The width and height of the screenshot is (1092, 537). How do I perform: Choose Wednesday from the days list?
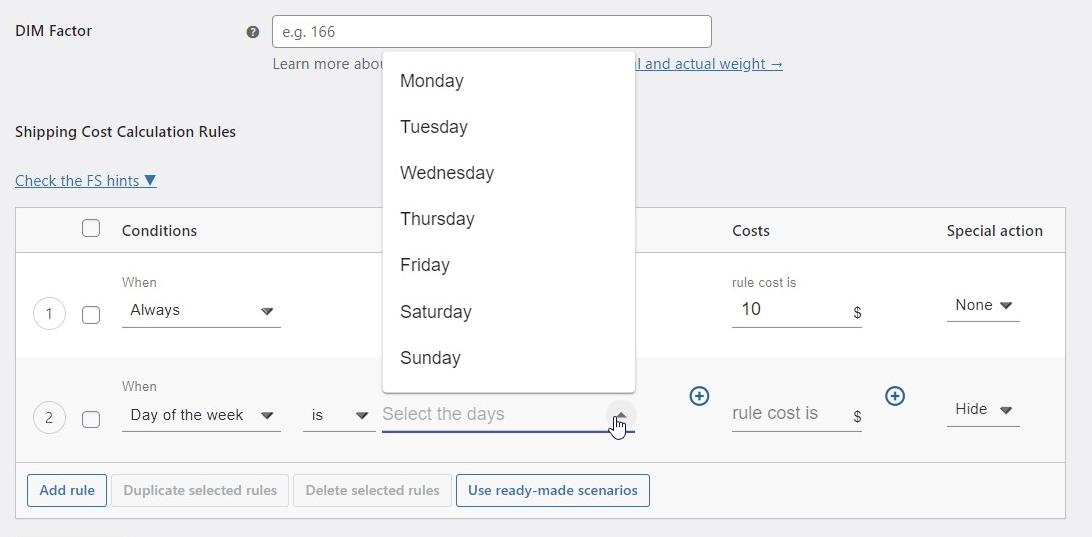(508, 173)
